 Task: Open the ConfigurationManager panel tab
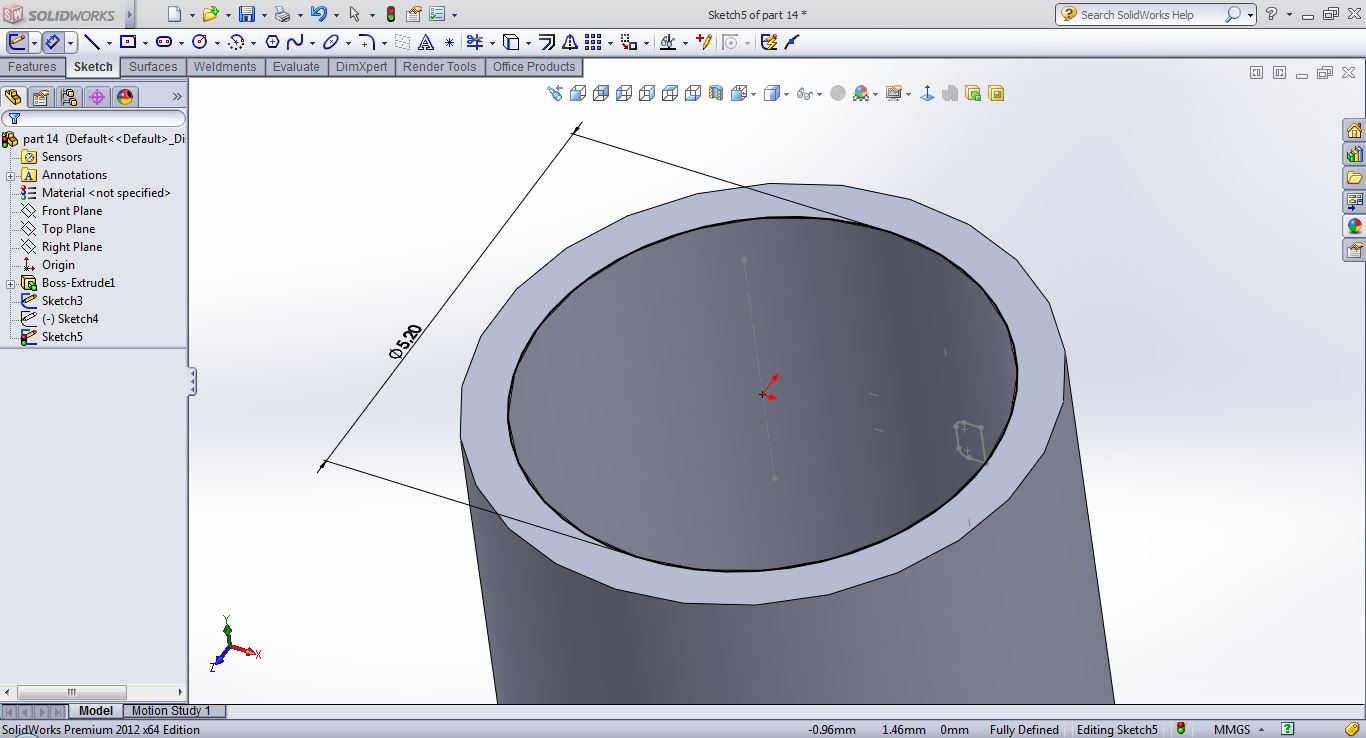(68, 97)
